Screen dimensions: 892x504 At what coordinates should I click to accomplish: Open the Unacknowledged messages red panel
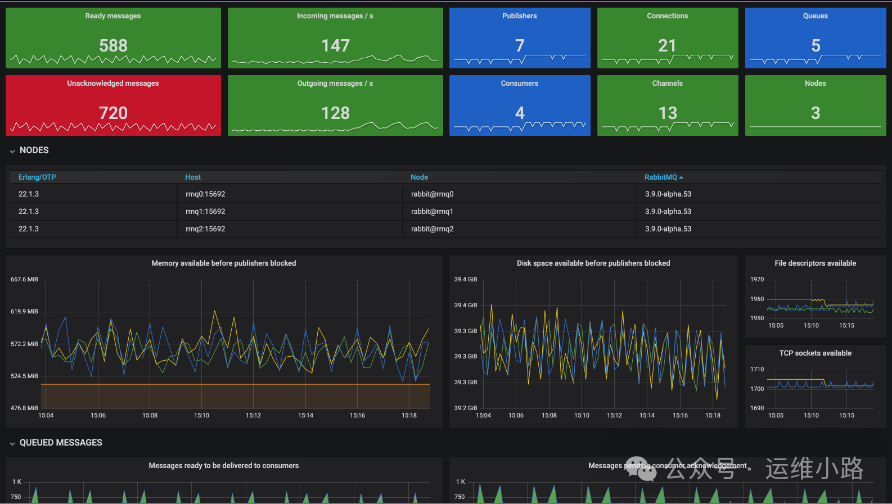pyautogui.click(x=113, y=106)
